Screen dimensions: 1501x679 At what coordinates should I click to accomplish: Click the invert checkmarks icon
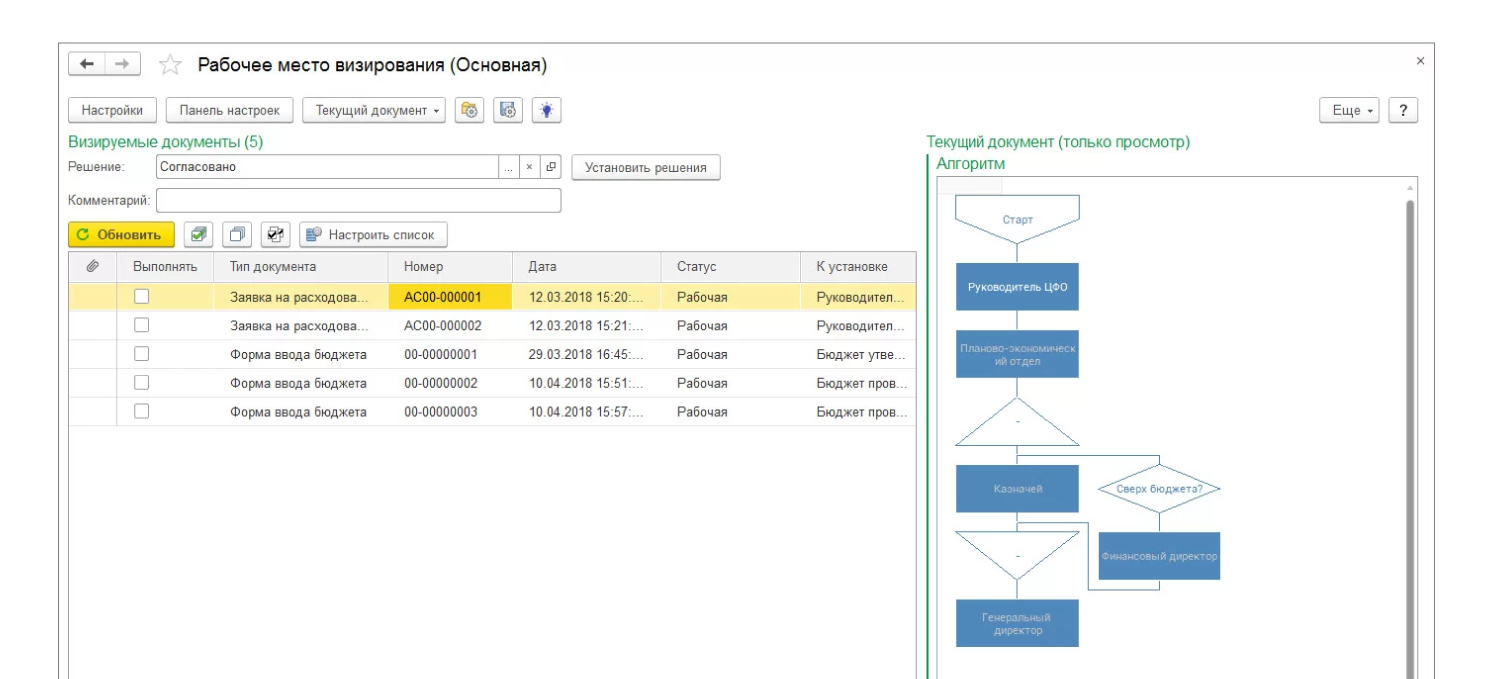[x=275, y=235]
